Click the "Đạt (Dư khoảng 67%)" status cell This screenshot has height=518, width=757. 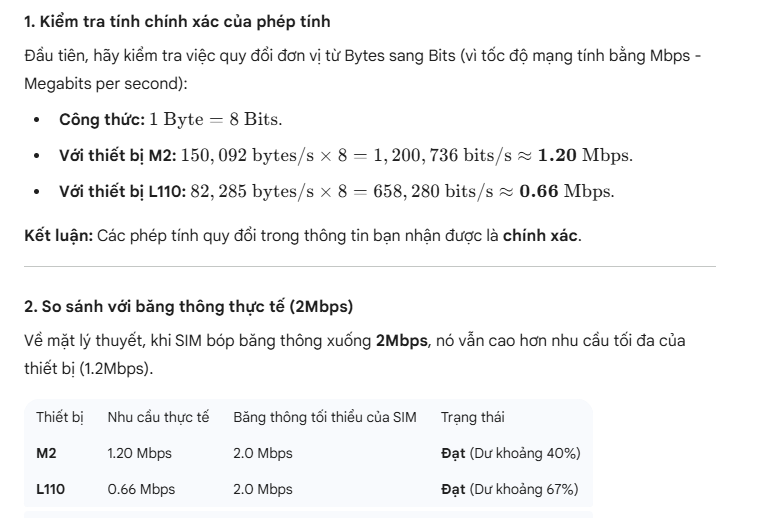(510, 489)
